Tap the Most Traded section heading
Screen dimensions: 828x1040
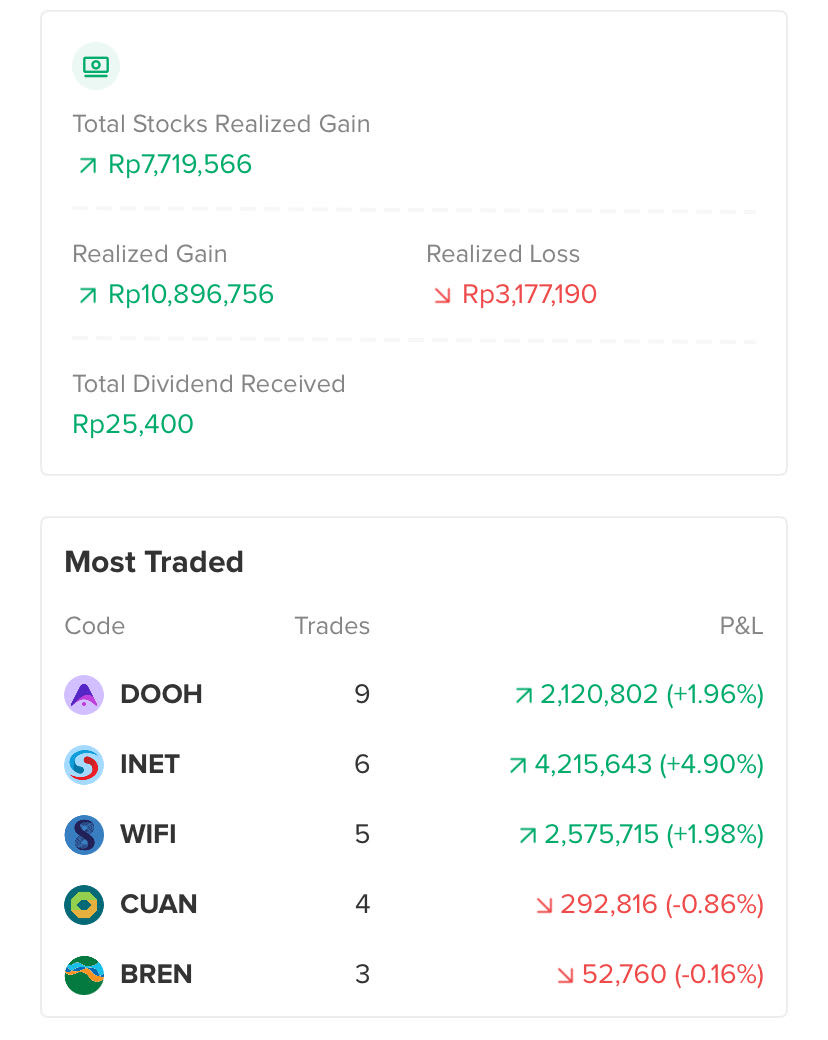click(154, 562)
